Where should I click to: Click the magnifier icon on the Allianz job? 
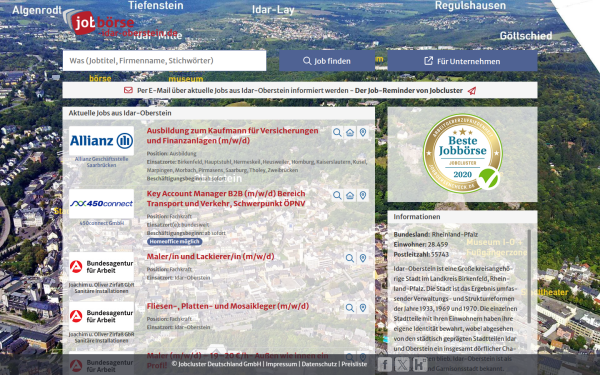pos(337,133)
